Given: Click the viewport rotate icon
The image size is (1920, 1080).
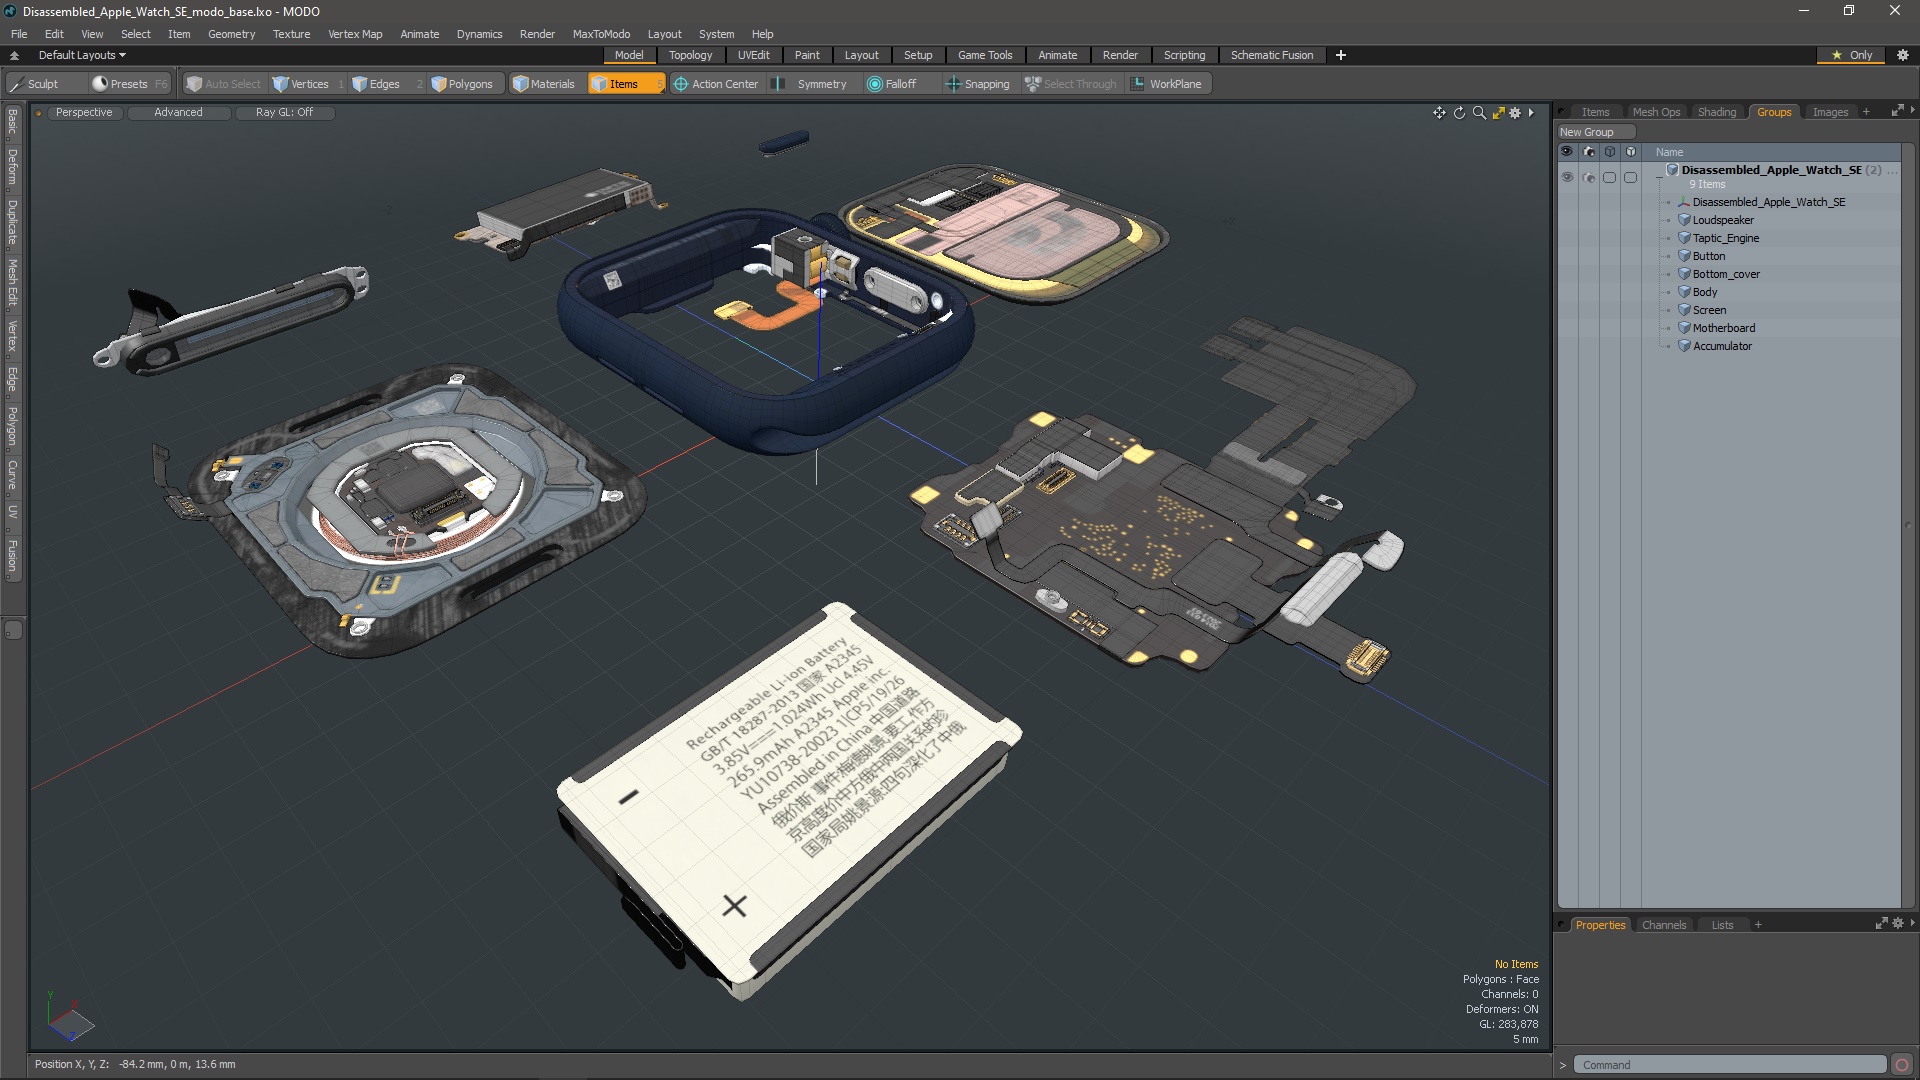Looking at the screenshot, I should (1459, 113).
